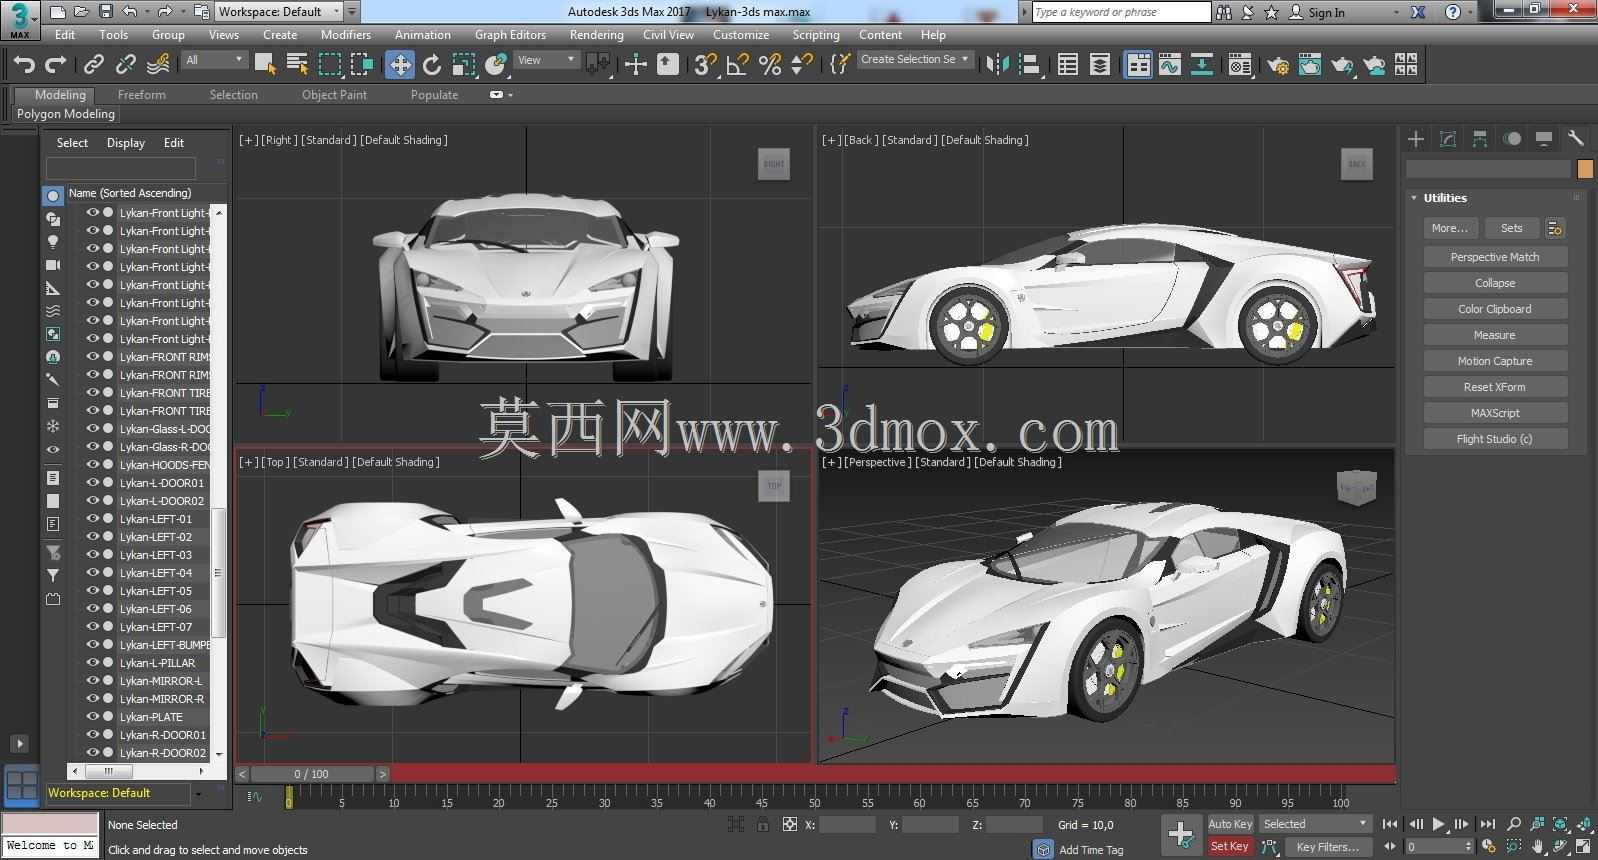
Task: Toggle visibility of Lykan-R-DOOR01
Action: click(92, 735)
